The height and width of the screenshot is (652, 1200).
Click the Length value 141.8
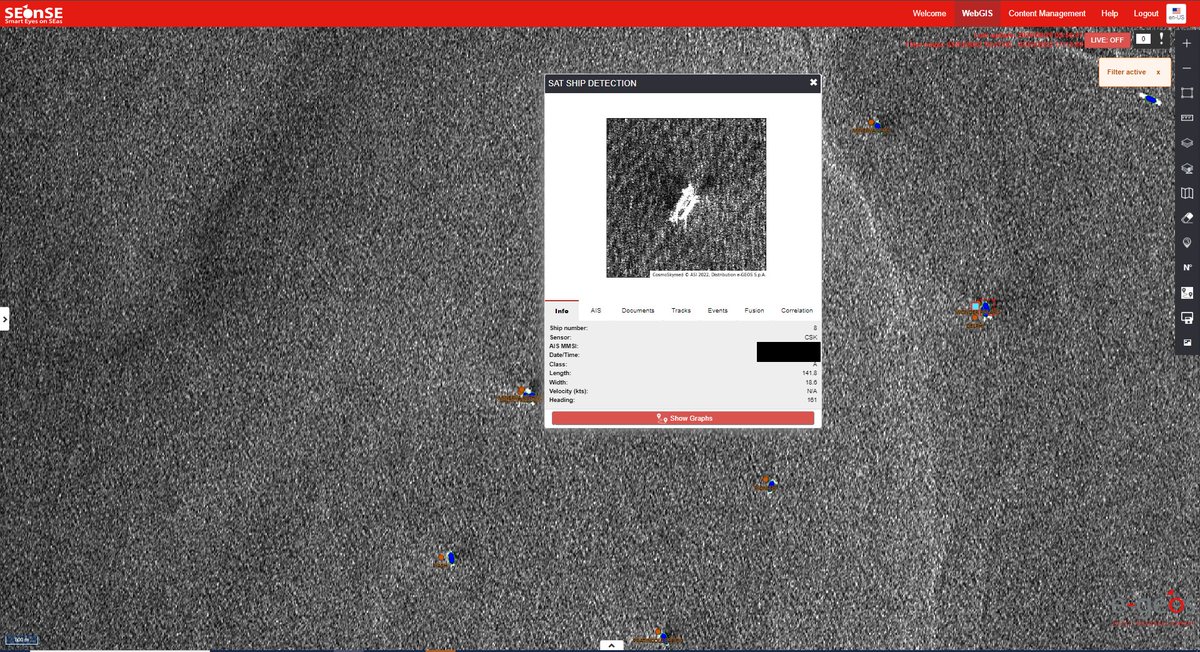(x=809, y=373)
